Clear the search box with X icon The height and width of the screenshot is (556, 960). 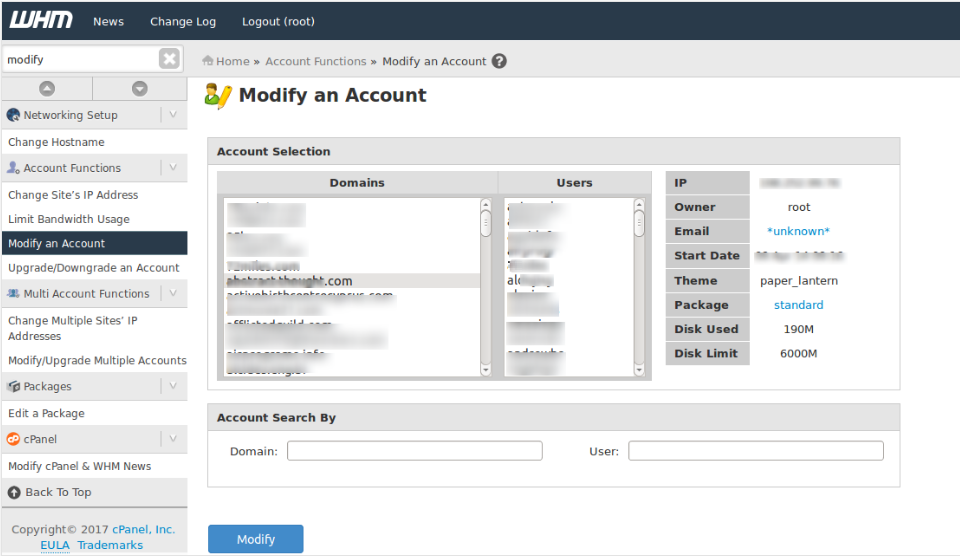(169, 59)
